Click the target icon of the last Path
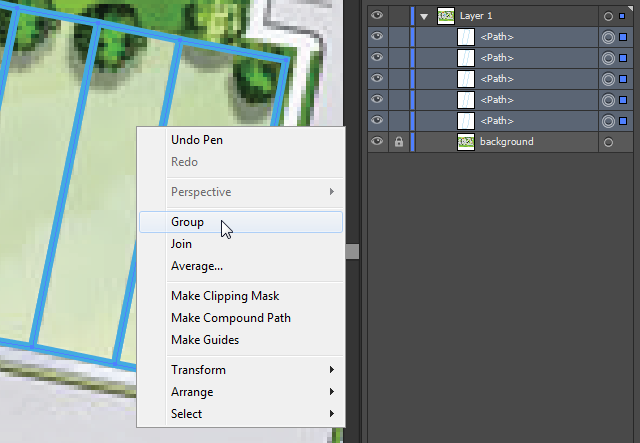 [608, 121]
